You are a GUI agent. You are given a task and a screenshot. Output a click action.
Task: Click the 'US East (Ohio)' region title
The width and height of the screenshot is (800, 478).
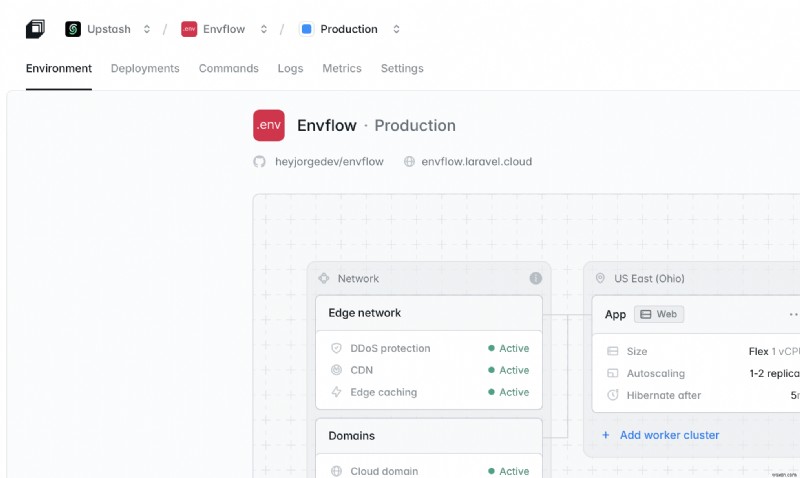tap(649, 278)
